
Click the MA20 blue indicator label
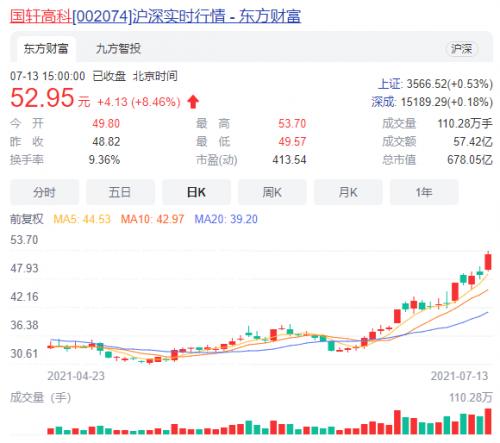point(226,219)
